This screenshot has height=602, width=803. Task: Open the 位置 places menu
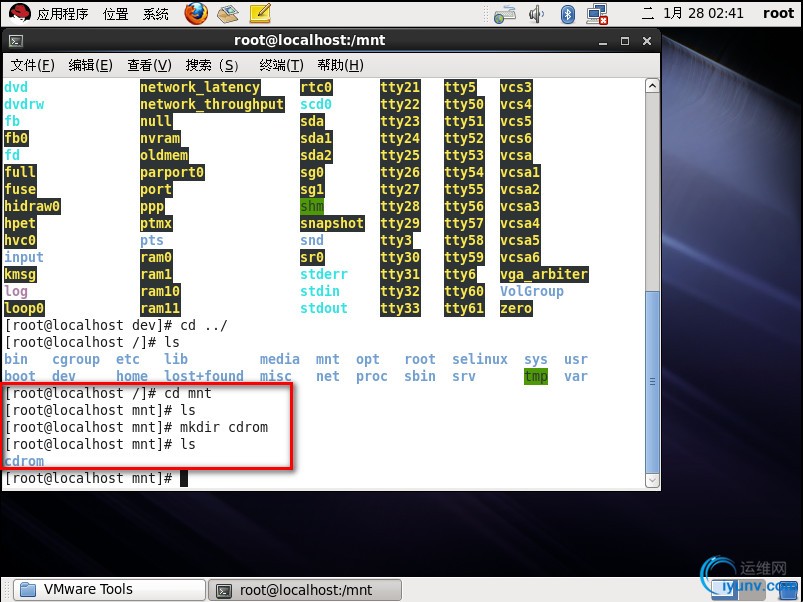click(116, 14)
